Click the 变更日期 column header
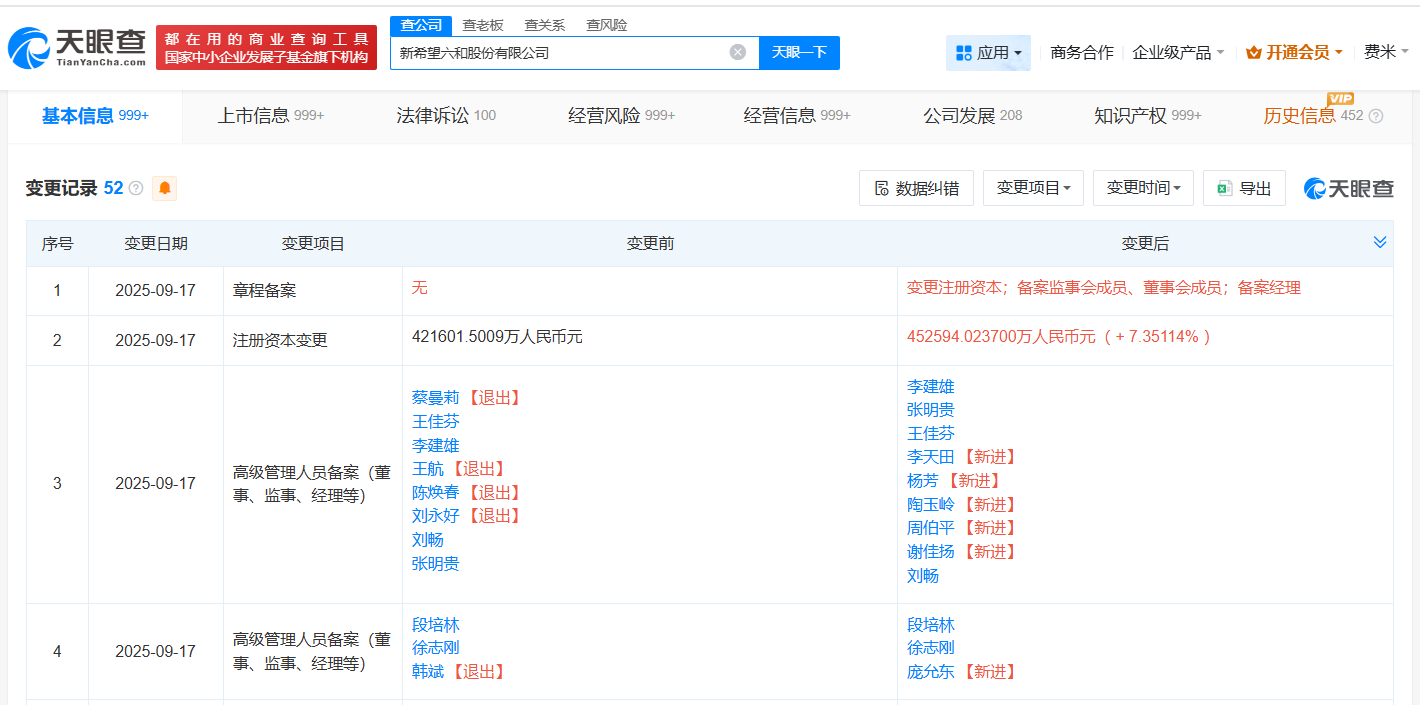The height and width of the screenshot is (705, 1420). (155, 243)
